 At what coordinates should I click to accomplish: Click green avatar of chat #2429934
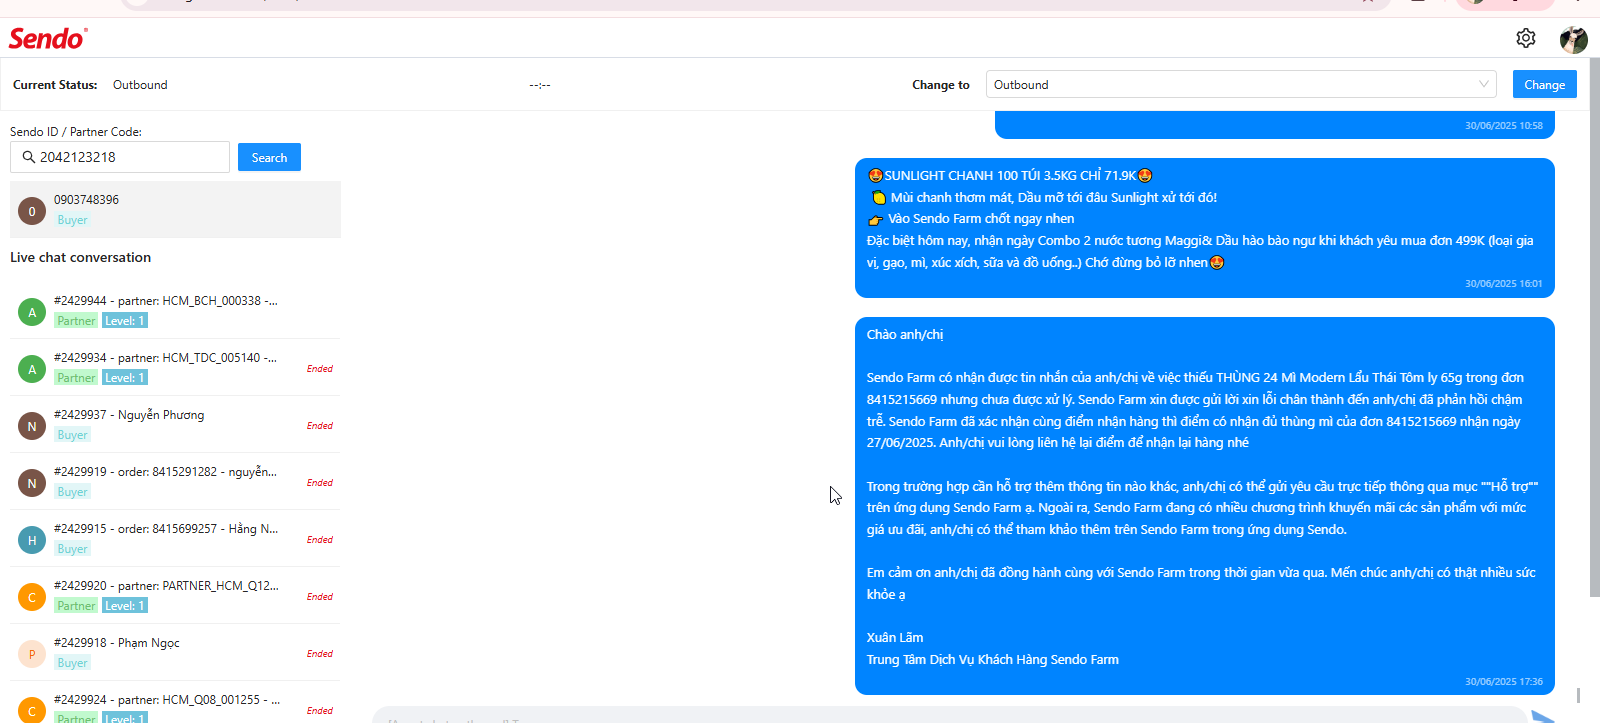(32, 369)
